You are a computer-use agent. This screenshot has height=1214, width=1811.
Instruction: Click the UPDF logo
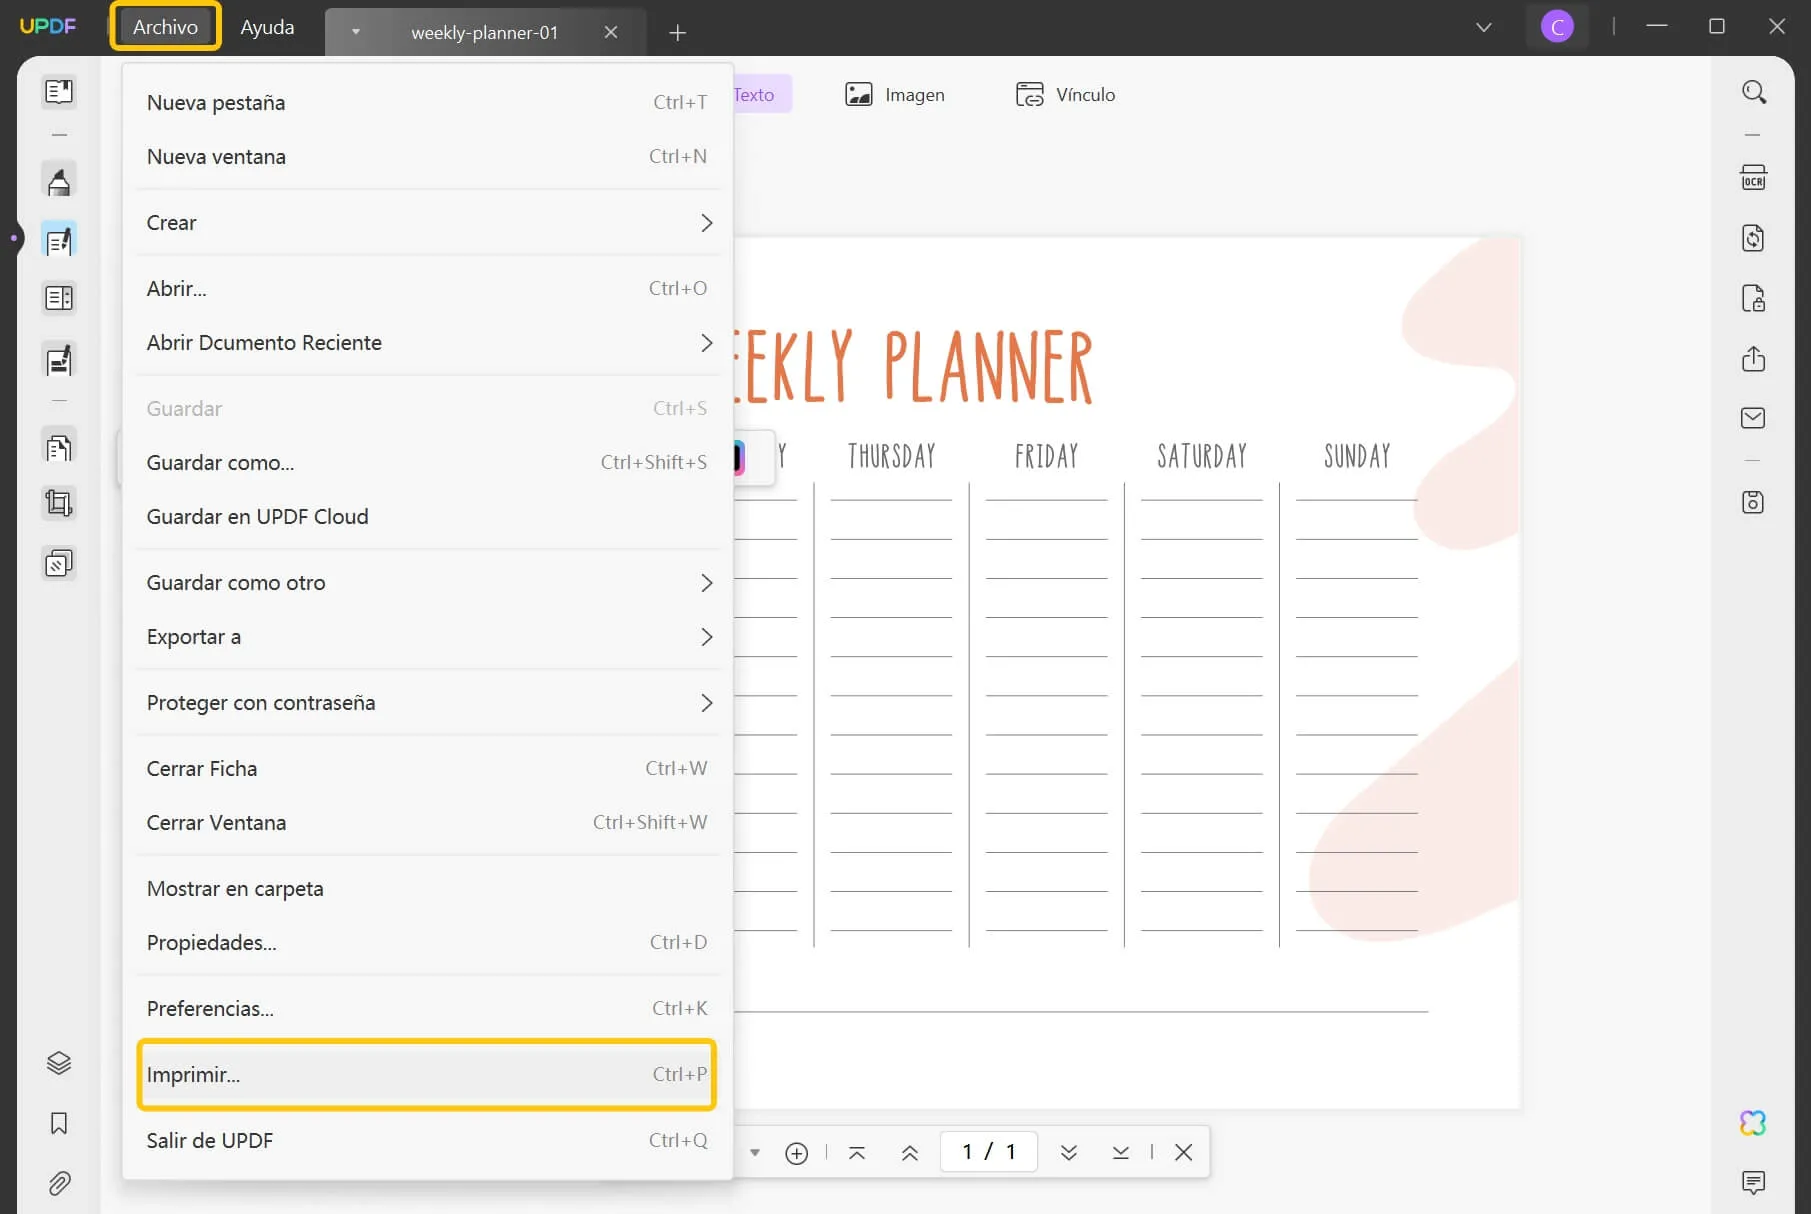pyautogui.click(x=48, y=27)
